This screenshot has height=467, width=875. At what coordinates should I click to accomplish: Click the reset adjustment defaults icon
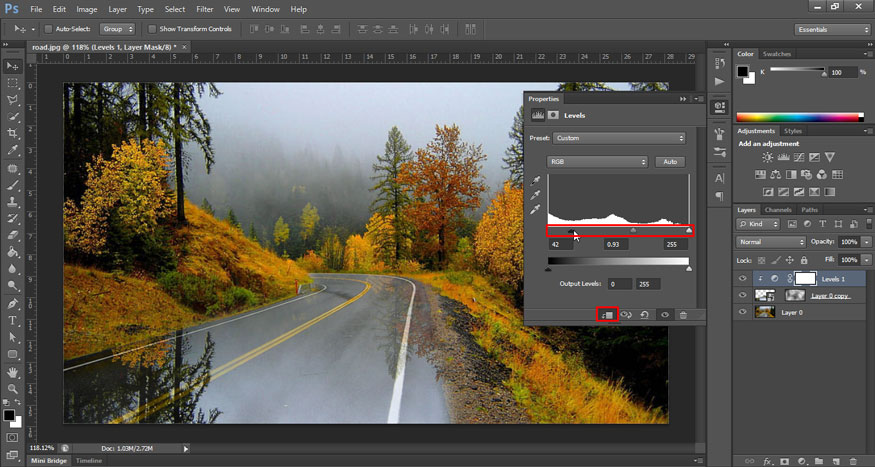[645, 314]
